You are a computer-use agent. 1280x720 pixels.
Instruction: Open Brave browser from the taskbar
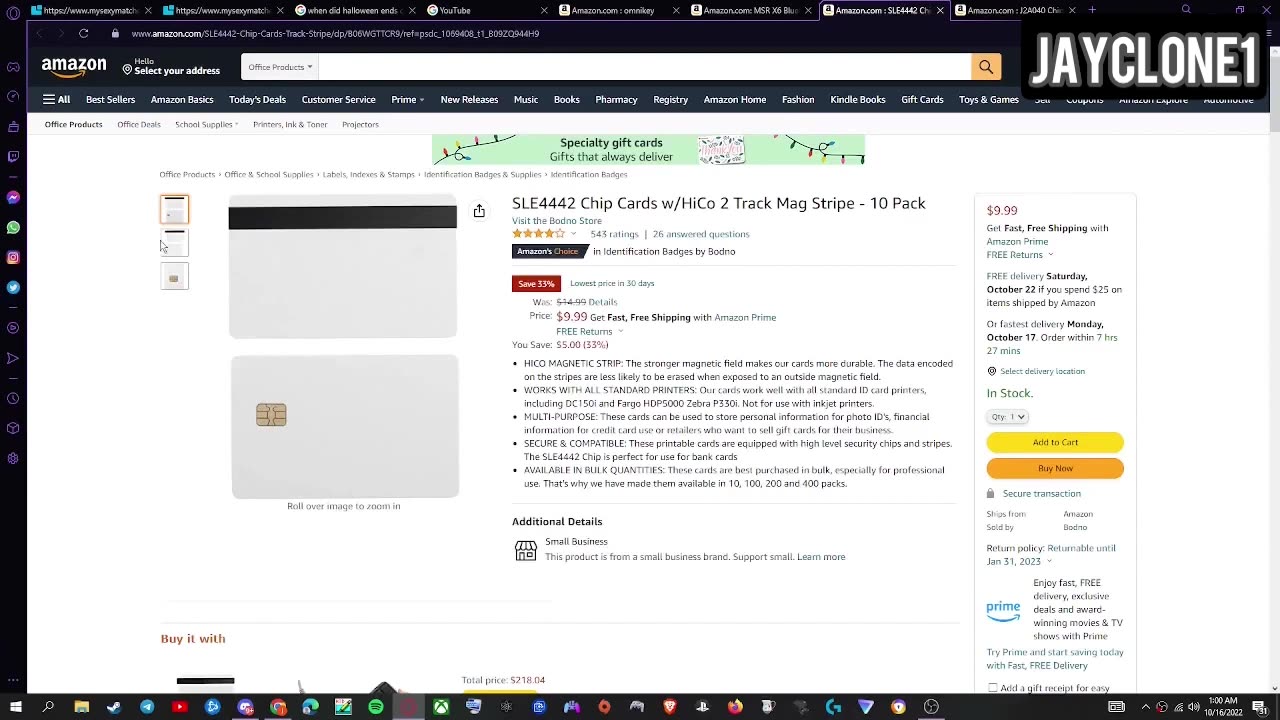pyautogui.click(x=670, y=707)
